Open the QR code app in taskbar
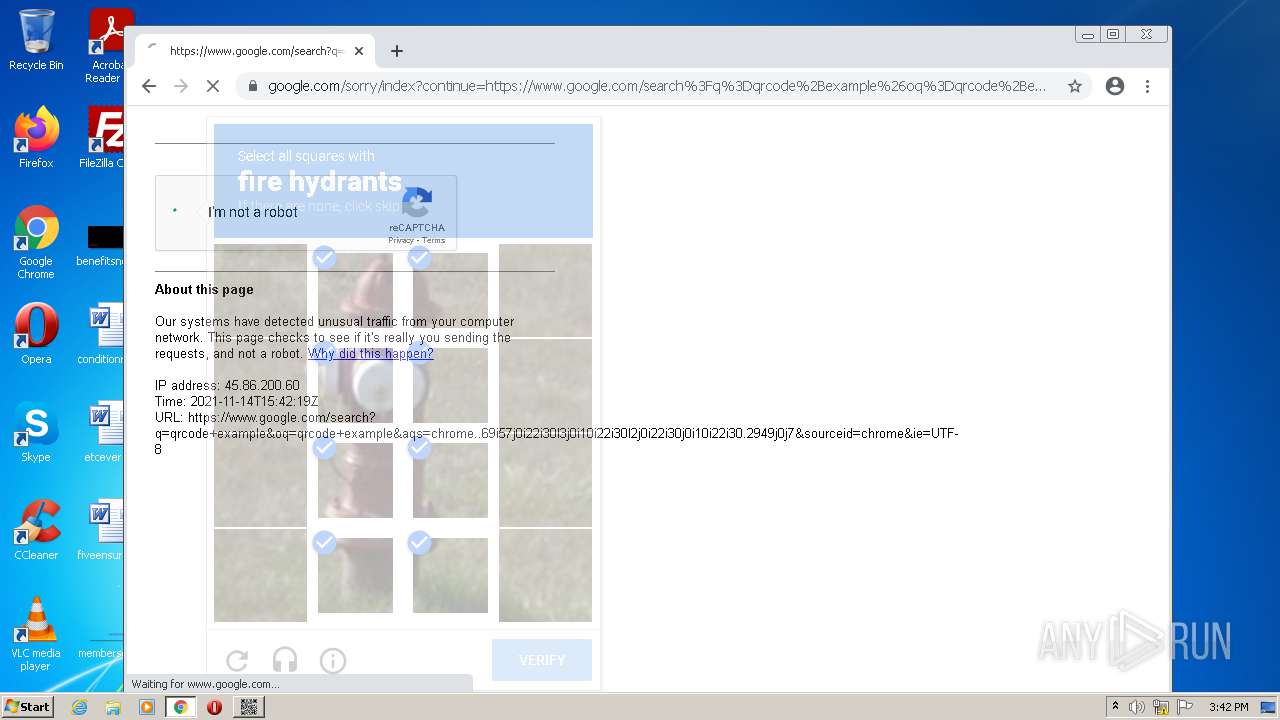This screenshot has height=720, width=1280. (x=249, y=707)
